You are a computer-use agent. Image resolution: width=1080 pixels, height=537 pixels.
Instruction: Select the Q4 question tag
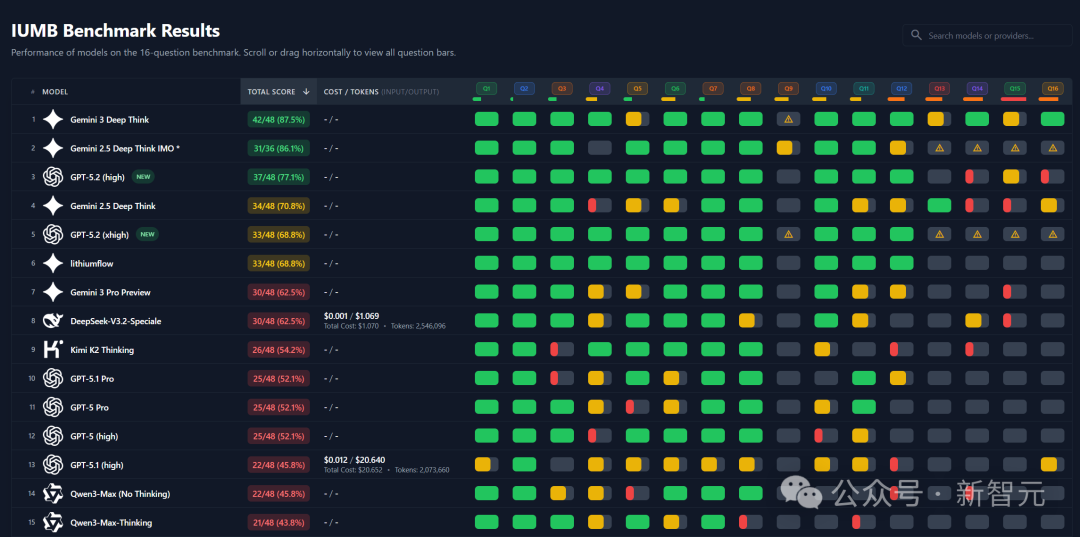point(599,89)
